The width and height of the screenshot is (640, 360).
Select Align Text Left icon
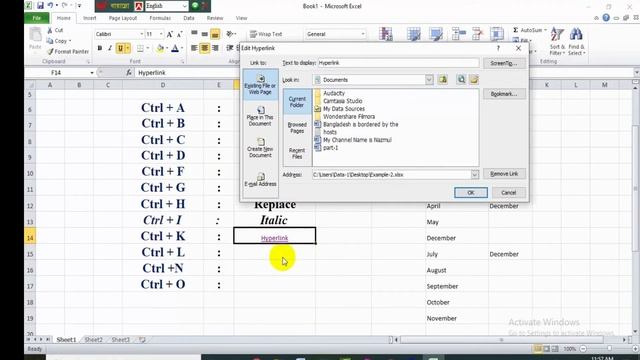[x=194, y=48]
